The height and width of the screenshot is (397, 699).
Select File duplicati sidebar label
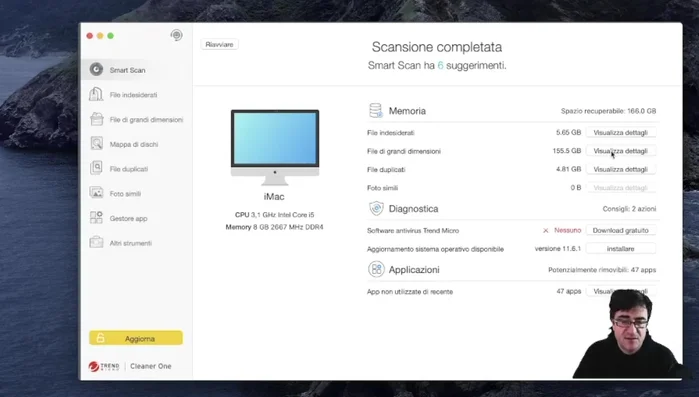pos(129,169)
